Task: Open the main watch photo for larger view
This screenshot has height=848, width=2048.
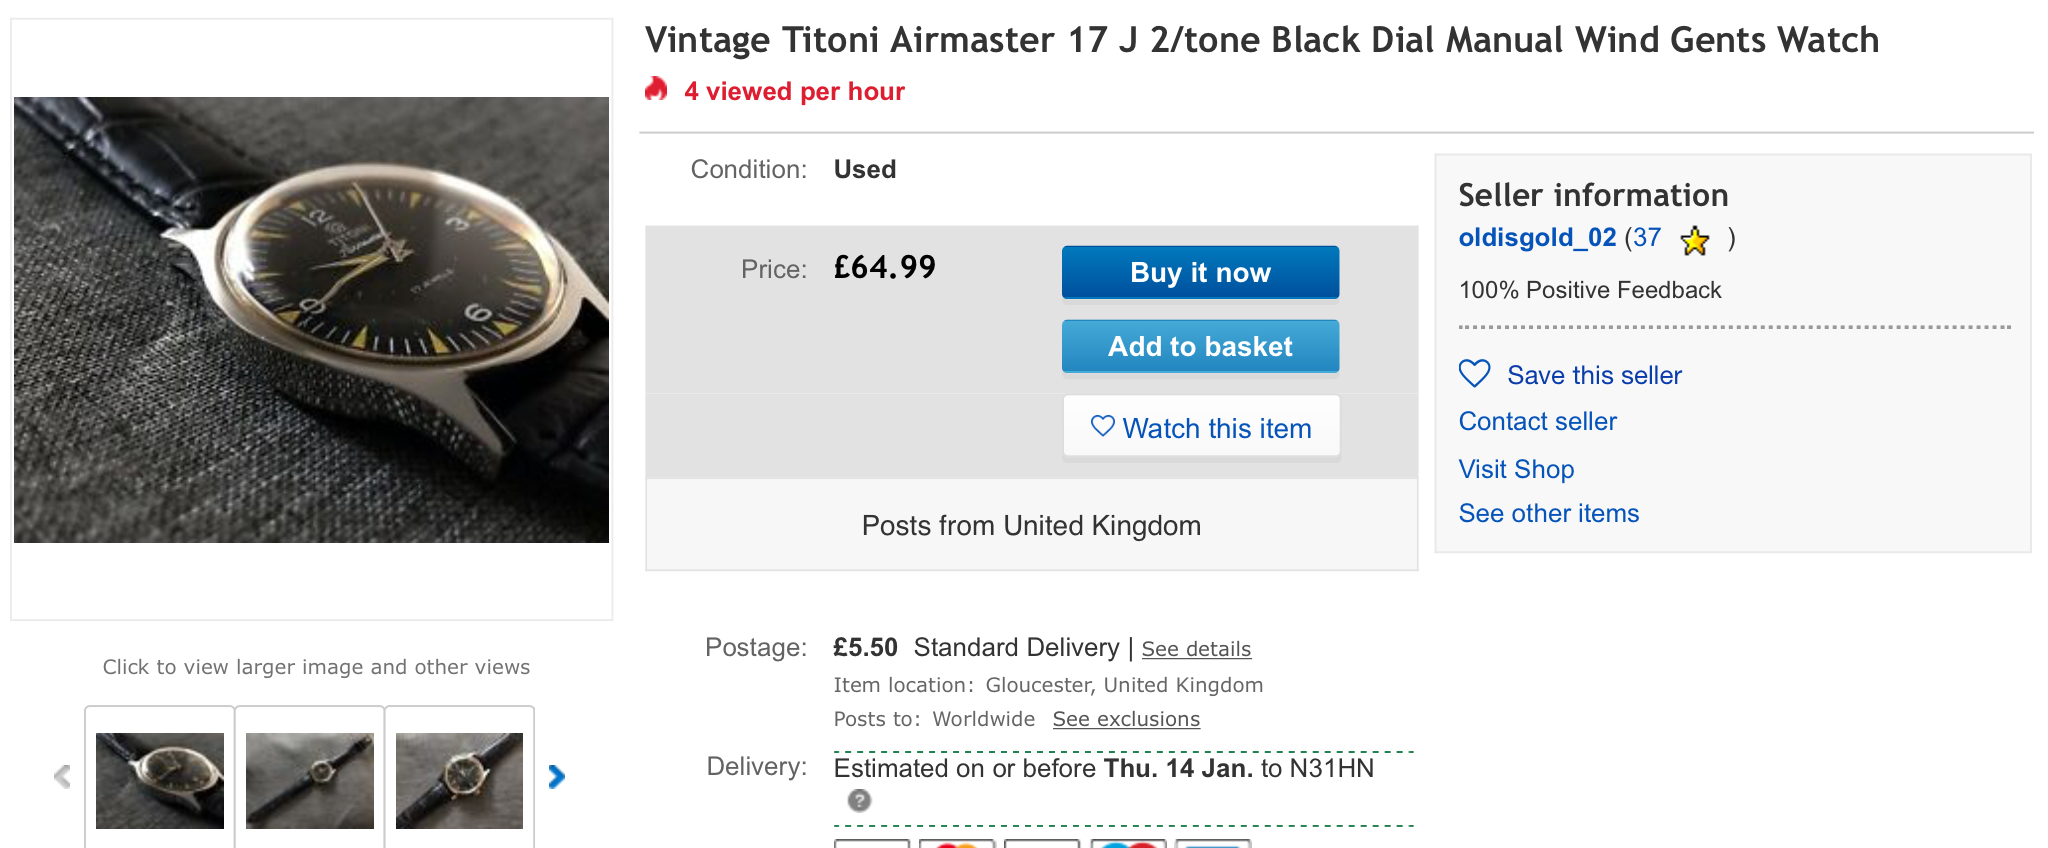Action: [311, 320]
